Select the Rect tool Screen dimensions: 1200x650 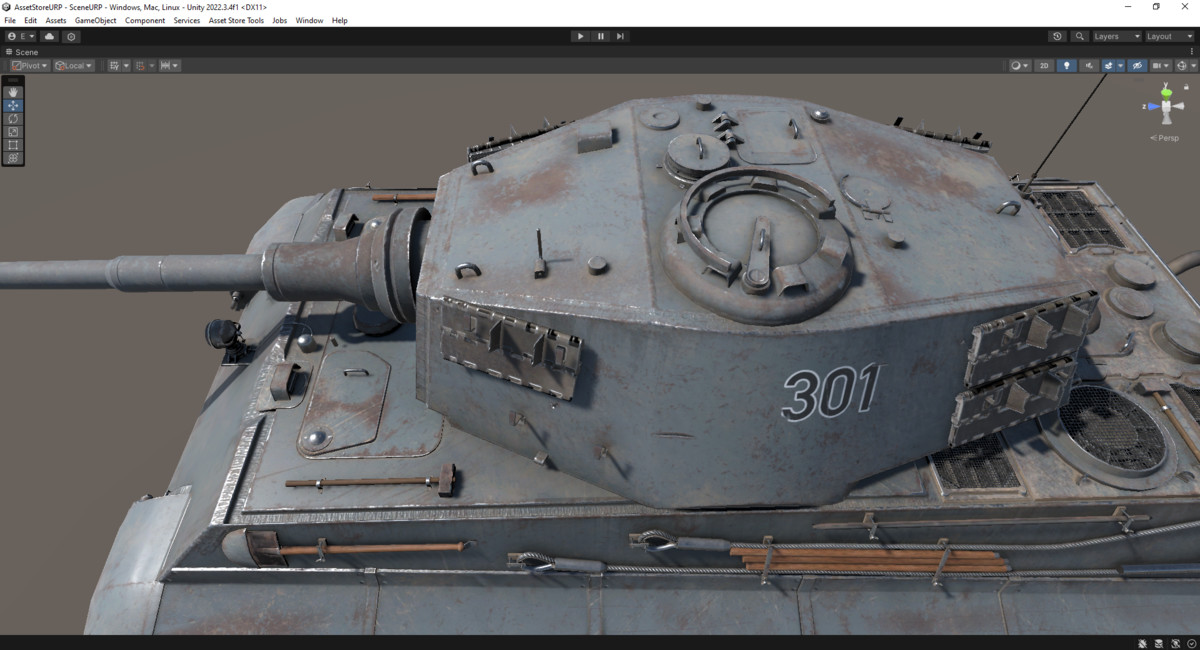(x=12, y=144)
